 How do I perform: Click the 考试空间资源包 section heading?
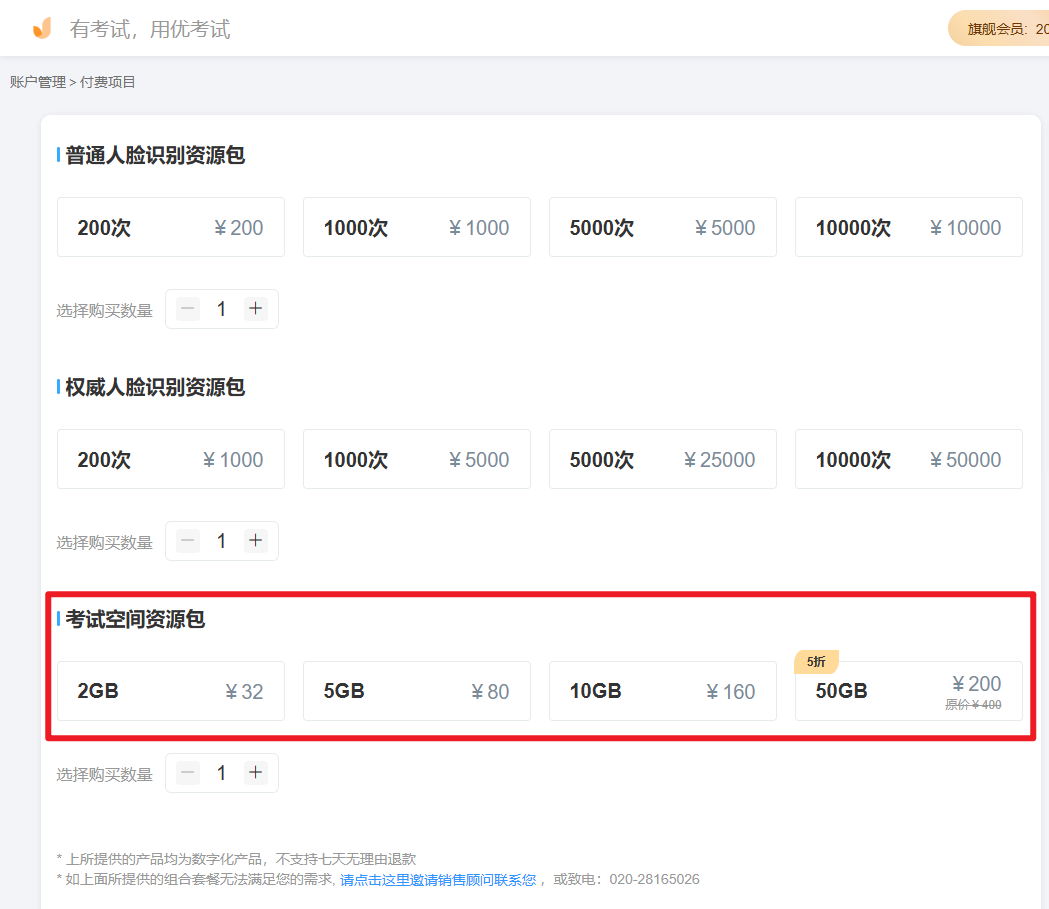point(135,619)
